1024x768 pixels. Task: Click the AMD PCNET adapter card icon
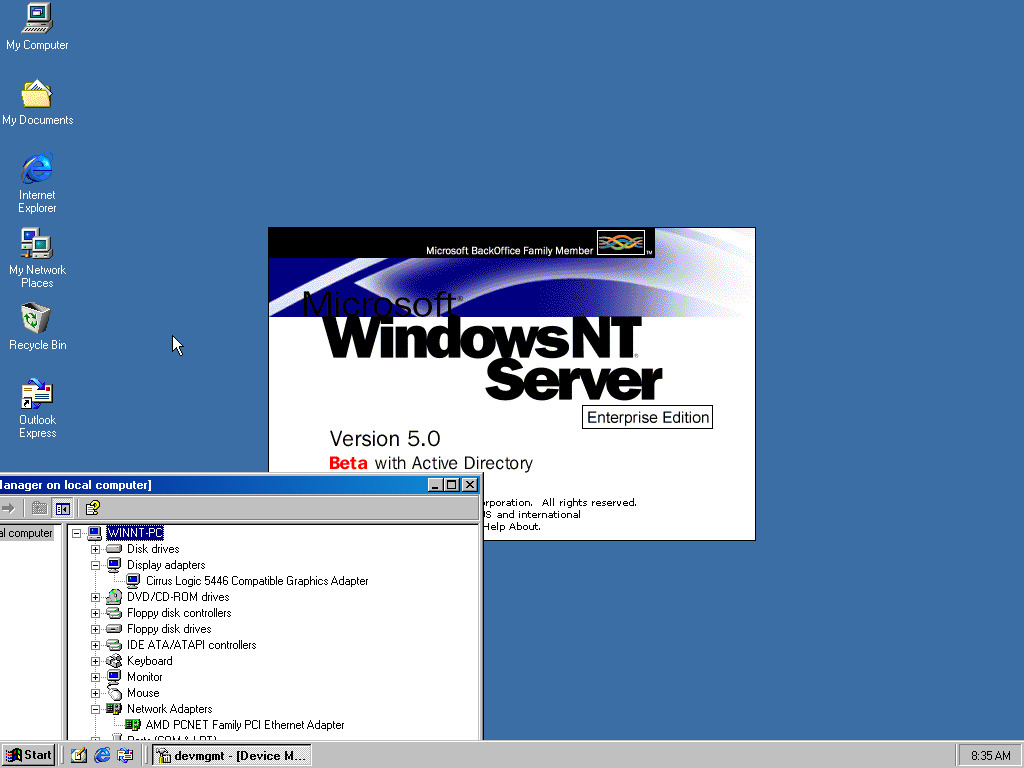pos(133,725)
